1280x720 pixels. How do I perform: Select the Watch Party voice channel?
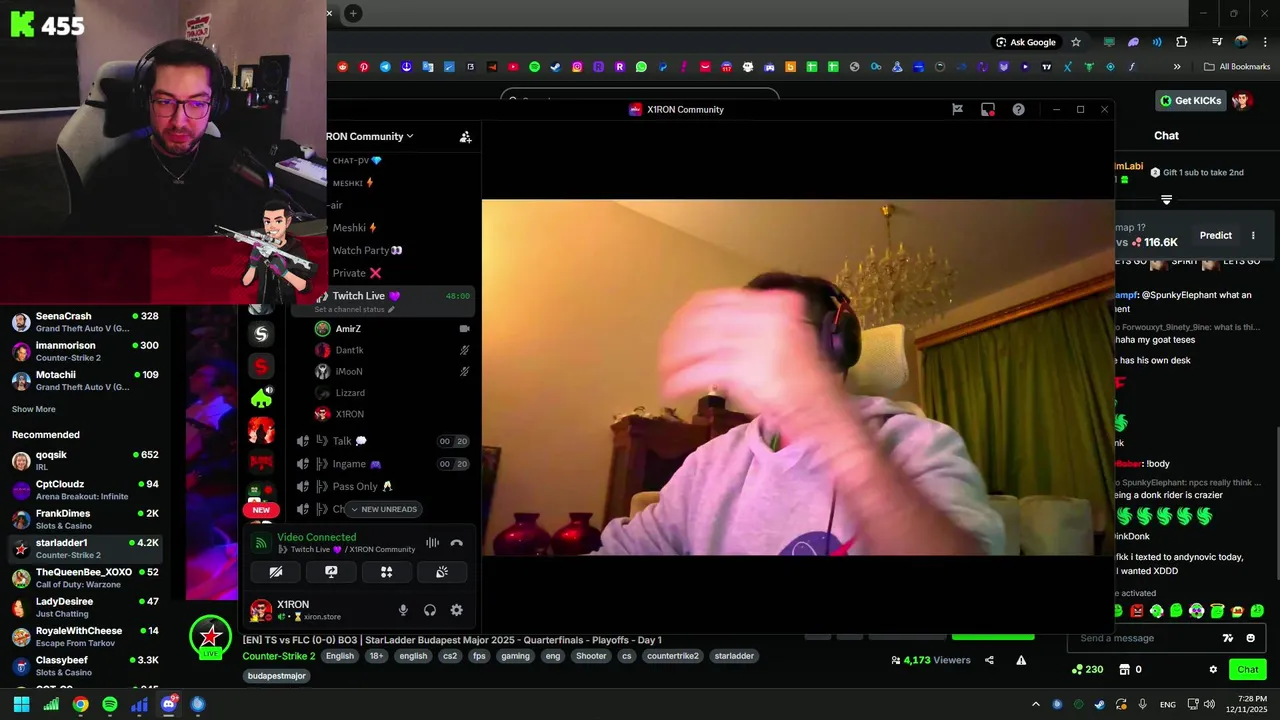pyautogui.click(x=367, y=250)
